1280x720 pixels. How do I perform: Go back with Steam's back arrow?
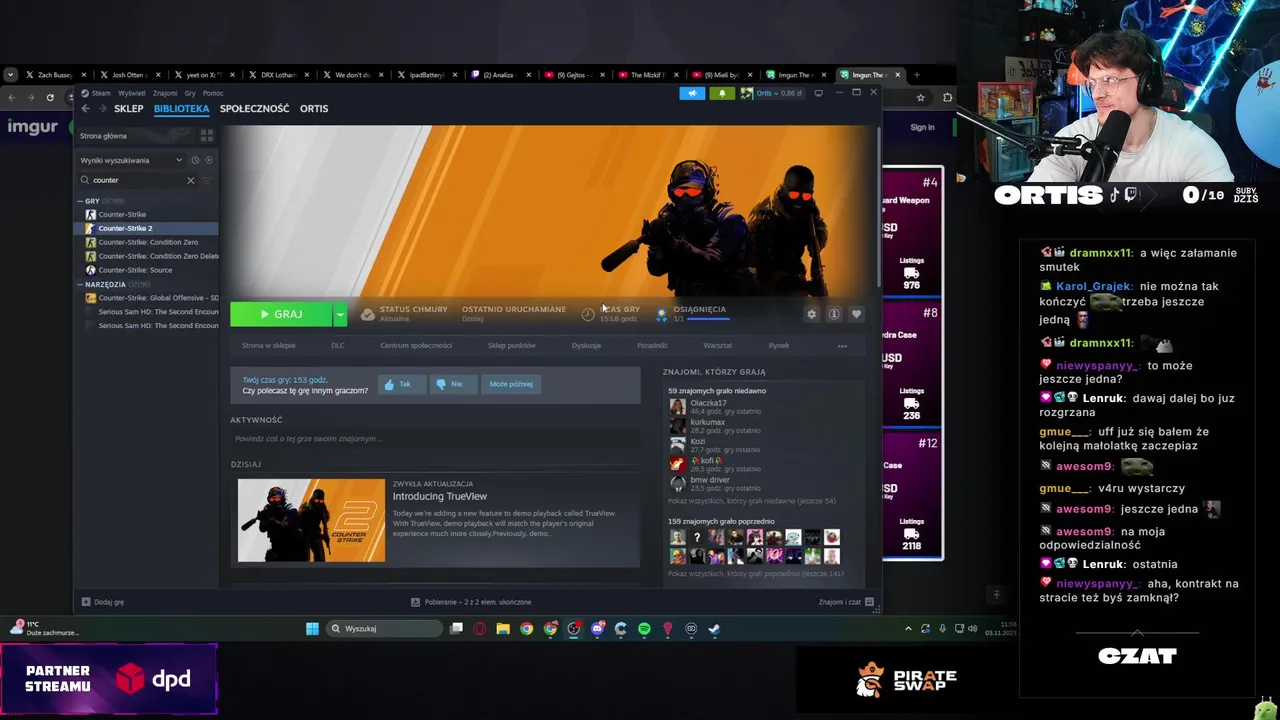coord(85,108)
